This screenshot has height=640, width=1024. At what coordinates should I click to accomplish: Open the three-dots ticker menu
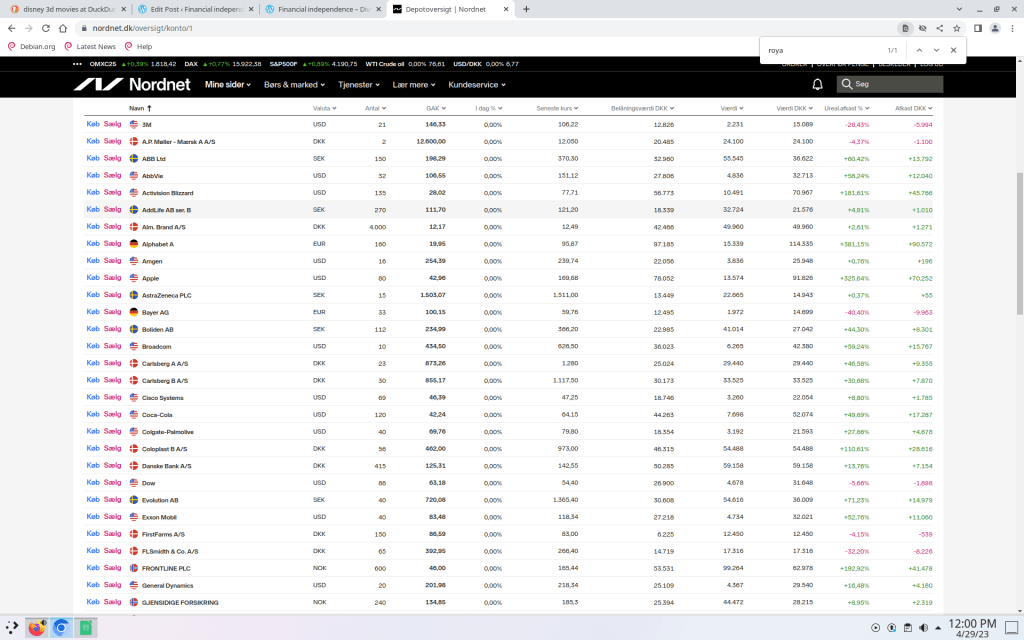(x=78, y=63)
